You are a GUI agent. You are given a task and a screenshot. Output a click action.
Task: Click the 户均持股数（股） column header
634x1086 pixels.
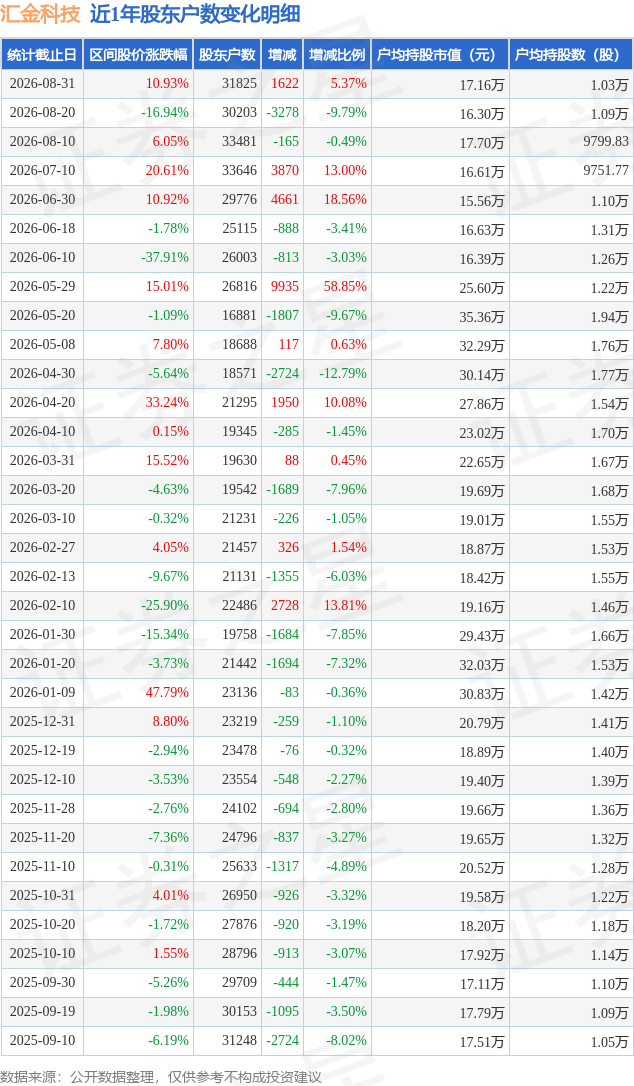[571, 55]
